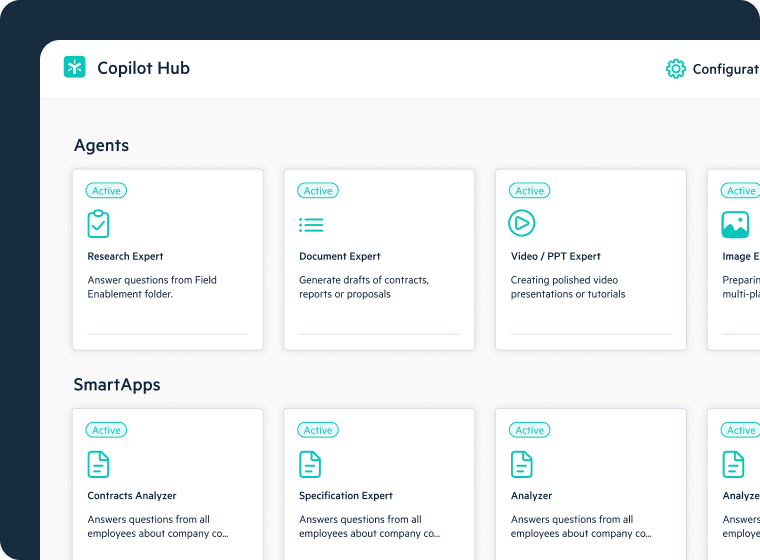Select the SmartApps section heading
The image size is (760, 560).
(x=116, y=385)
